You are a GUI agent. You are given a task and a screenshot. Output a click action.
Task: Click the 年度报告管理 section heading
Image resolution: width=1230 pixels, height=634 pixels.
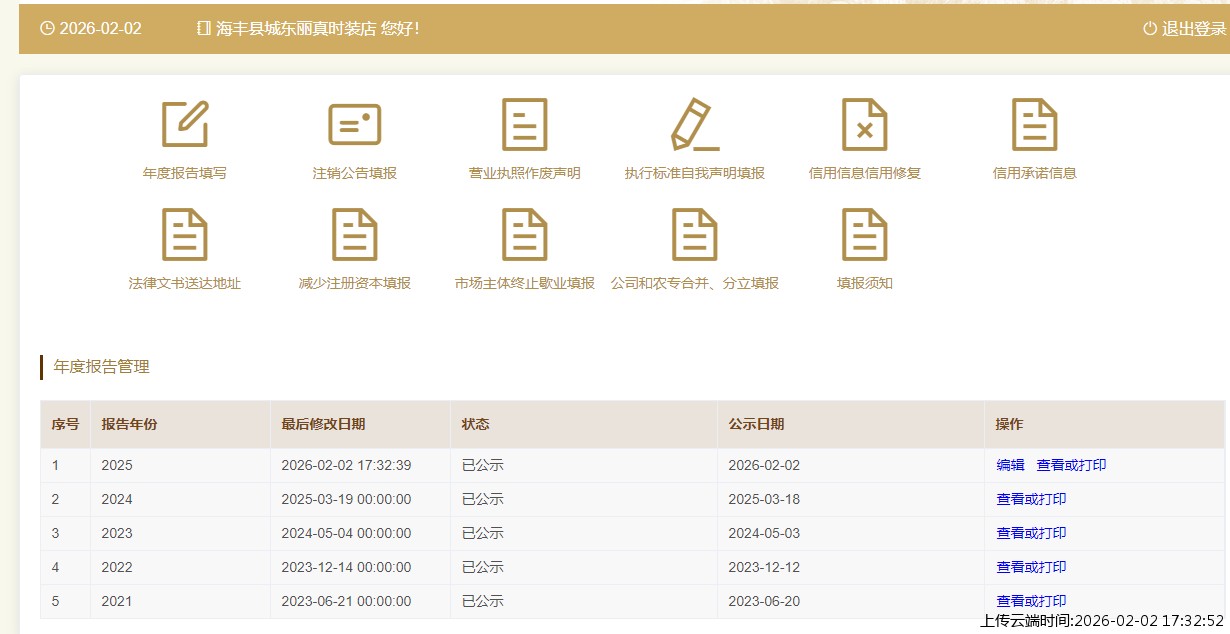click(x=101, y=367)
